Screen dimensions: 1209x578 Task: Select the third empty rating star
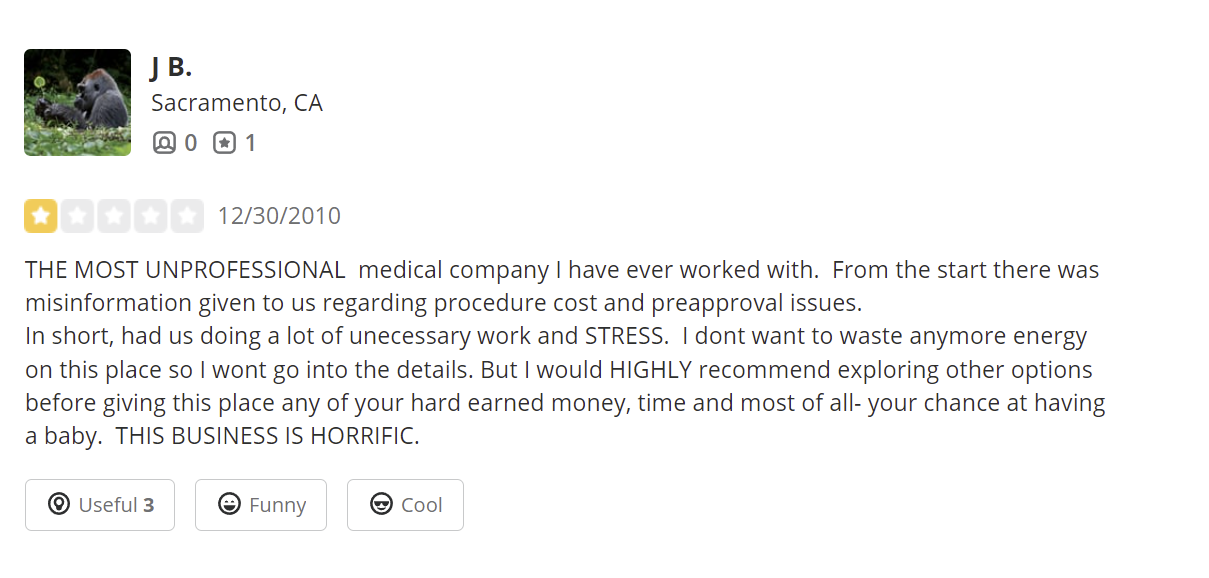(114, 216)
